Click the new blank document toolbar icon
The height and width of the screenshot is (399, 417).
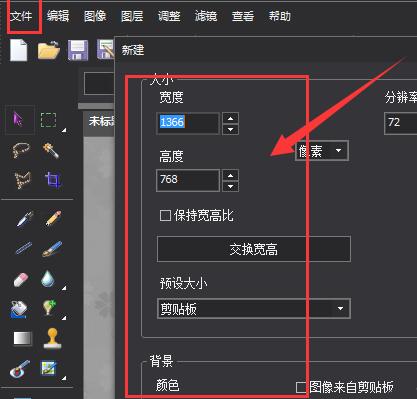[18, 50]
